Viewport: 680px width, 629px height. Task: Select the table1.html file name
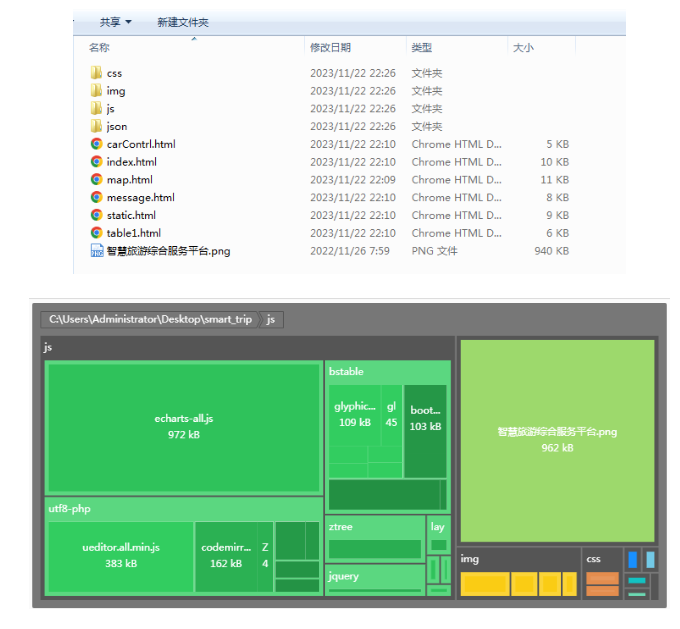click(x=134, y=233)
